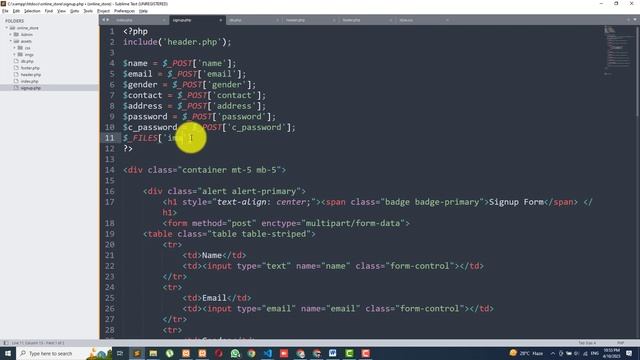Select the css folder icon
640x360 pixels.
(x=20, y=48)
